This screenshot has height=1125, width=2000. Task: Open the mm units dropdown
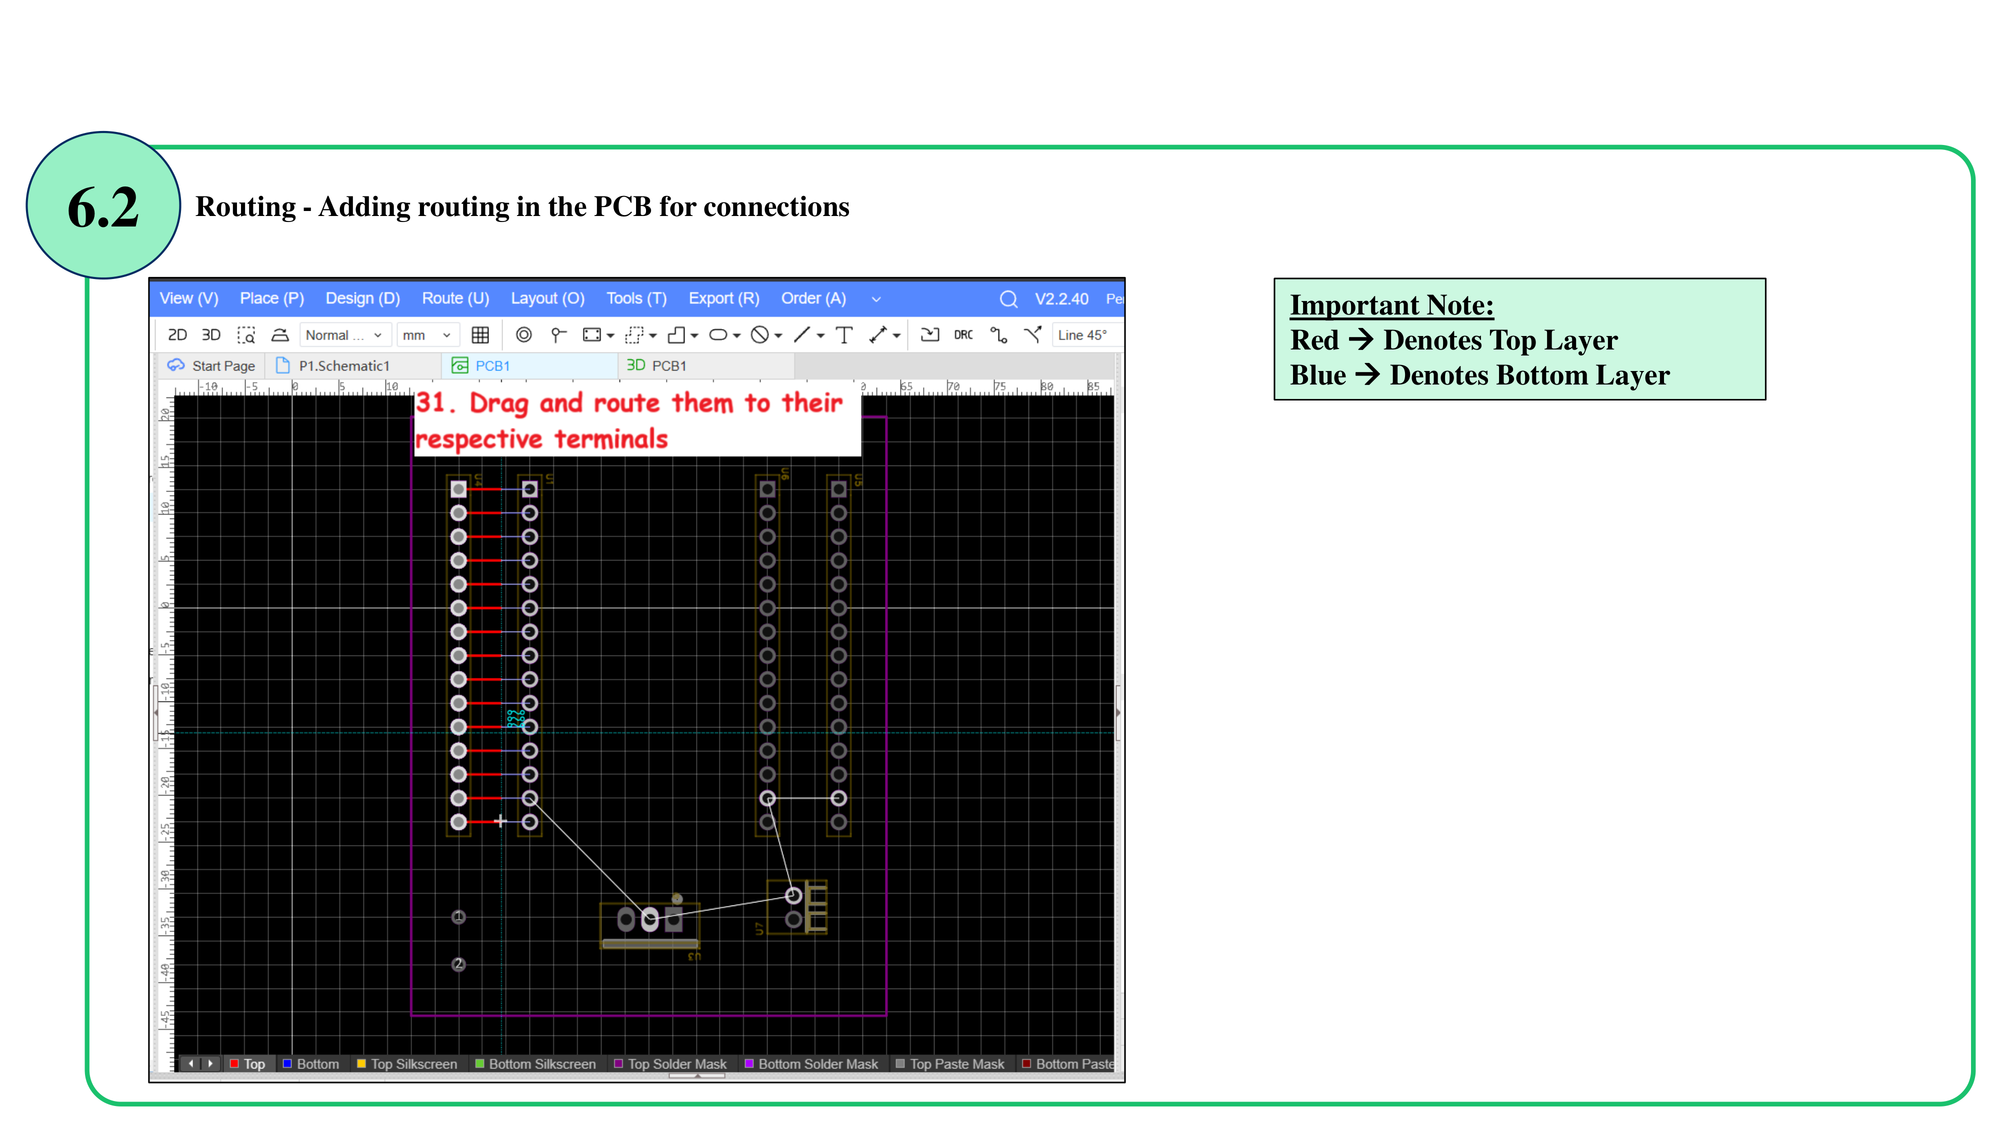427,335
